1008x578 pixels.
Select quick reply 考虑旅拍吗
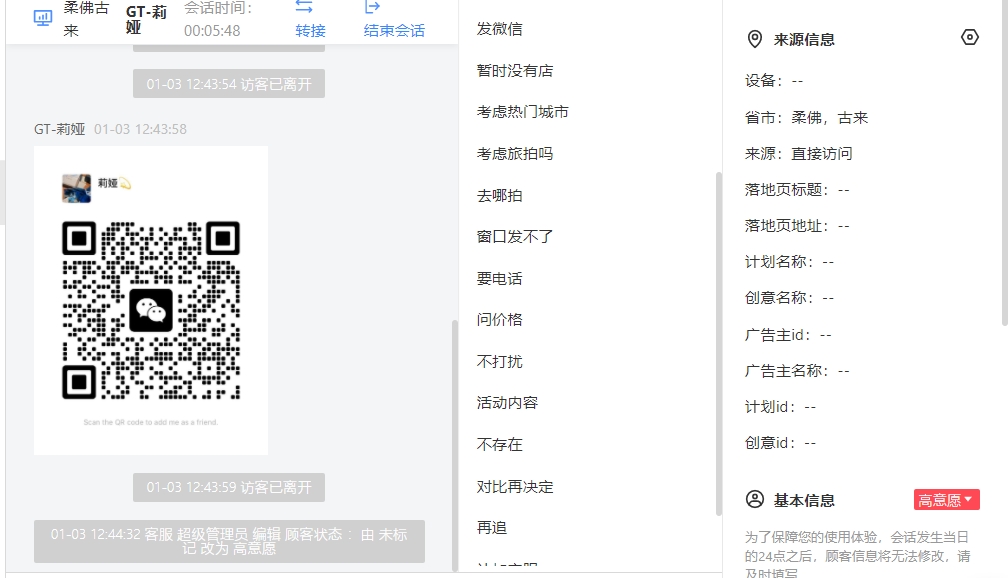[515, 154]
